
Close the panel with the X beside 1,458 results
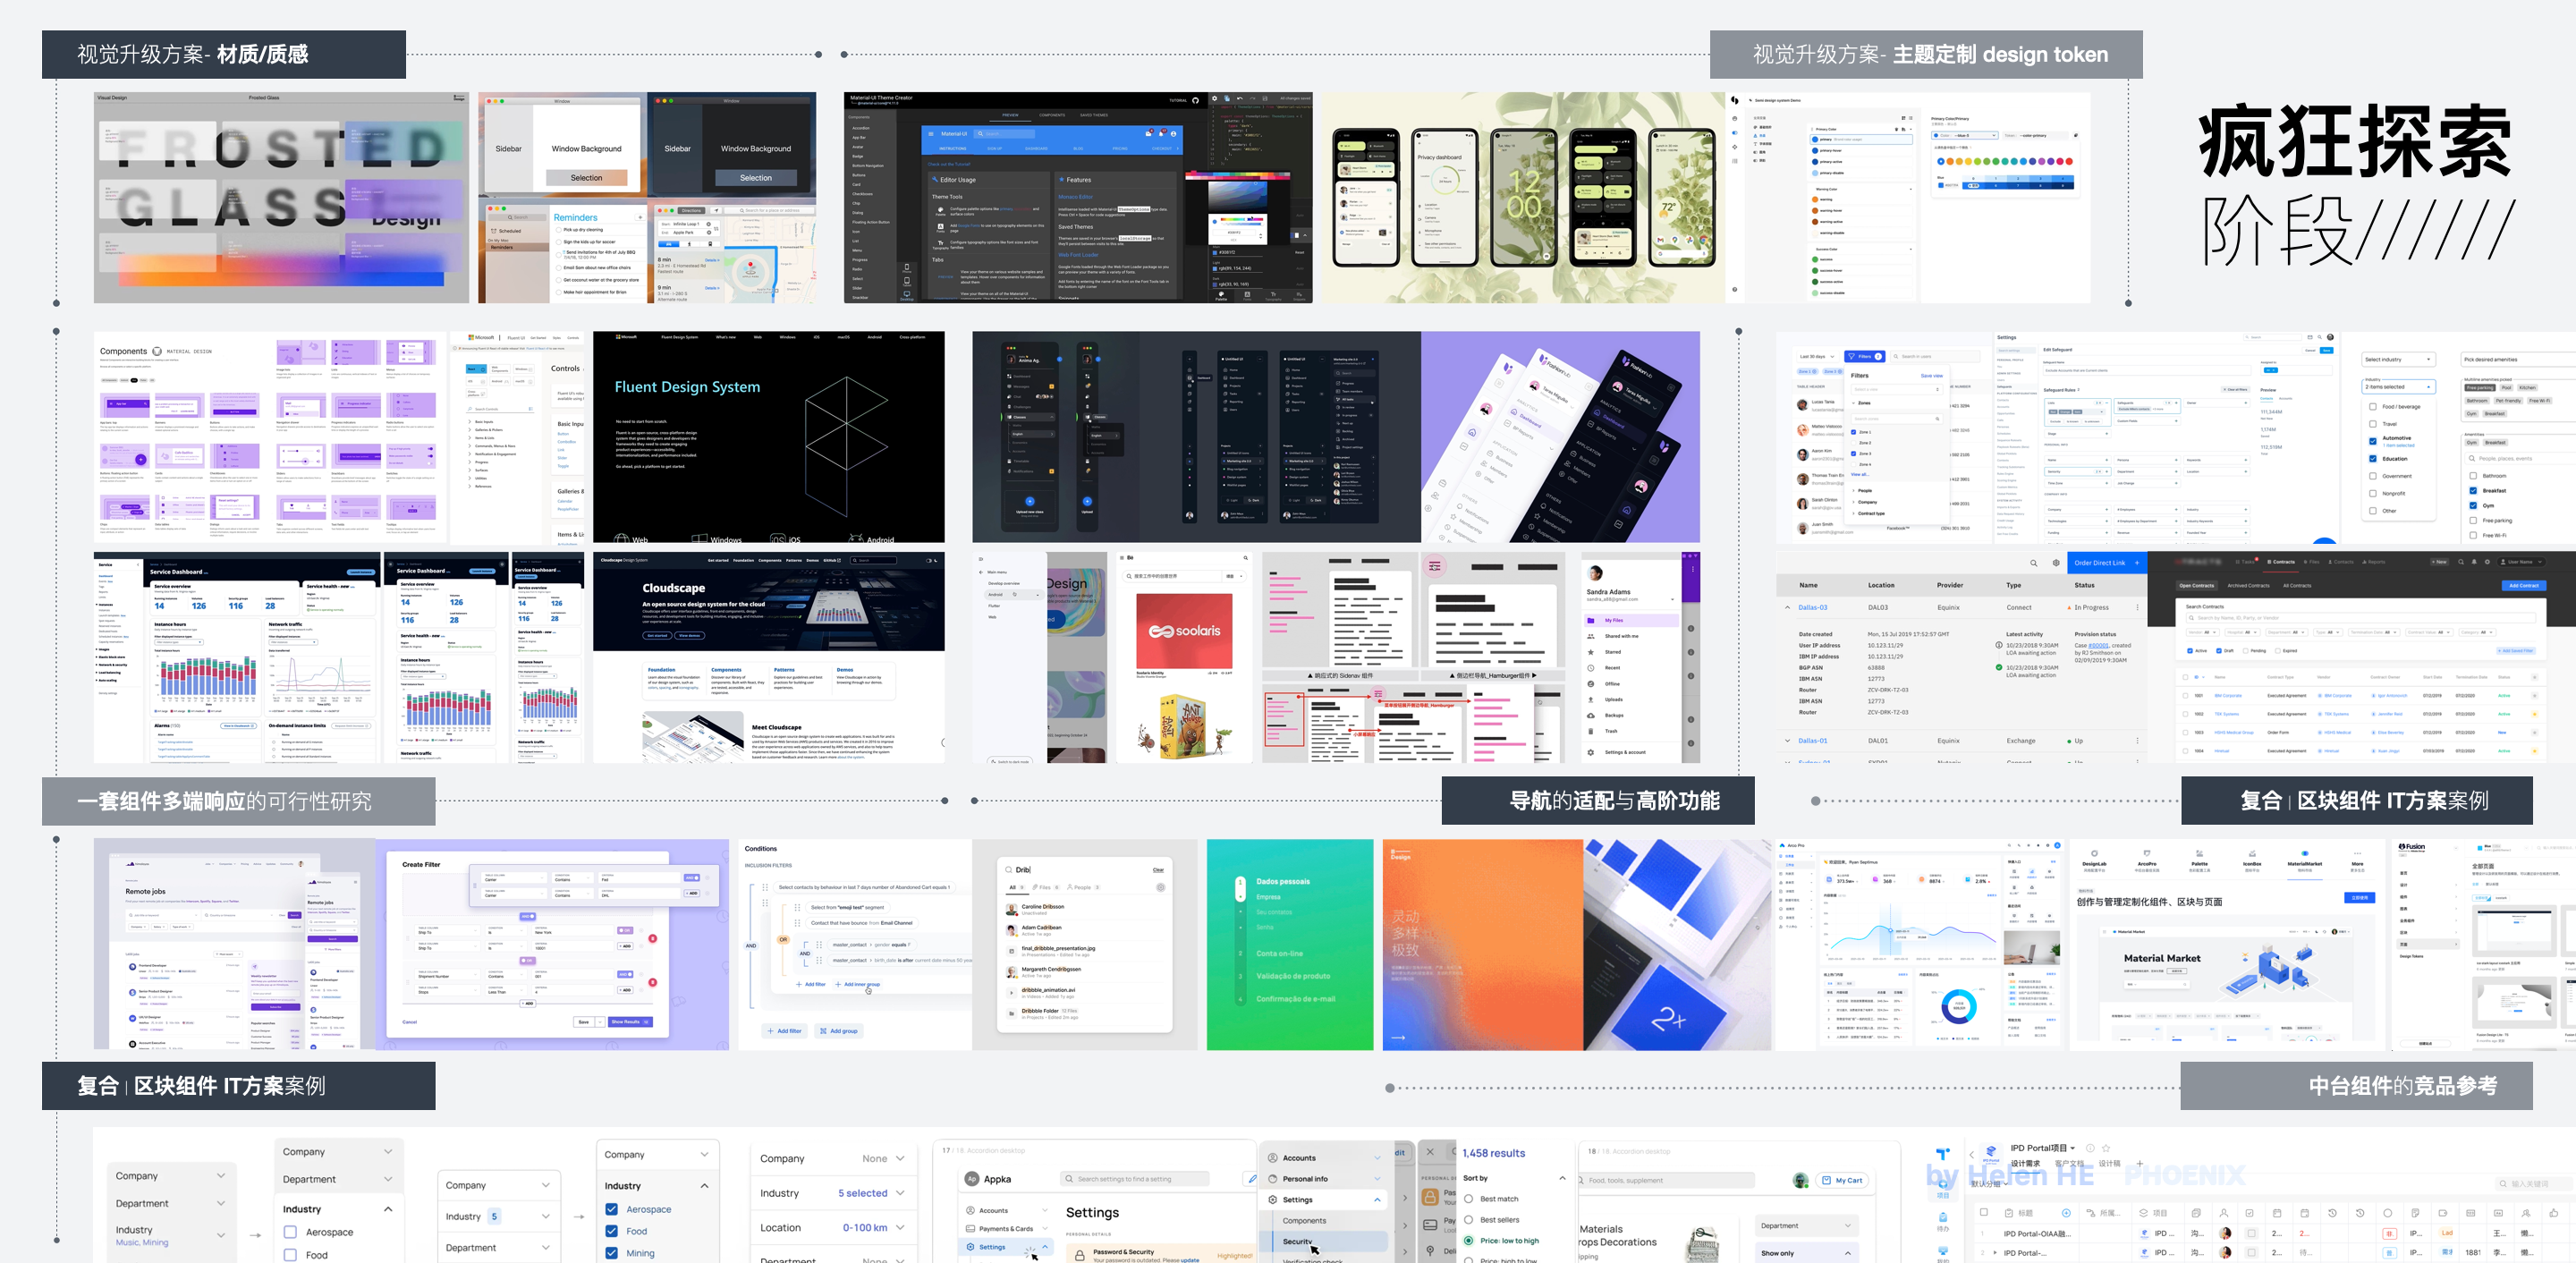1430,1152
